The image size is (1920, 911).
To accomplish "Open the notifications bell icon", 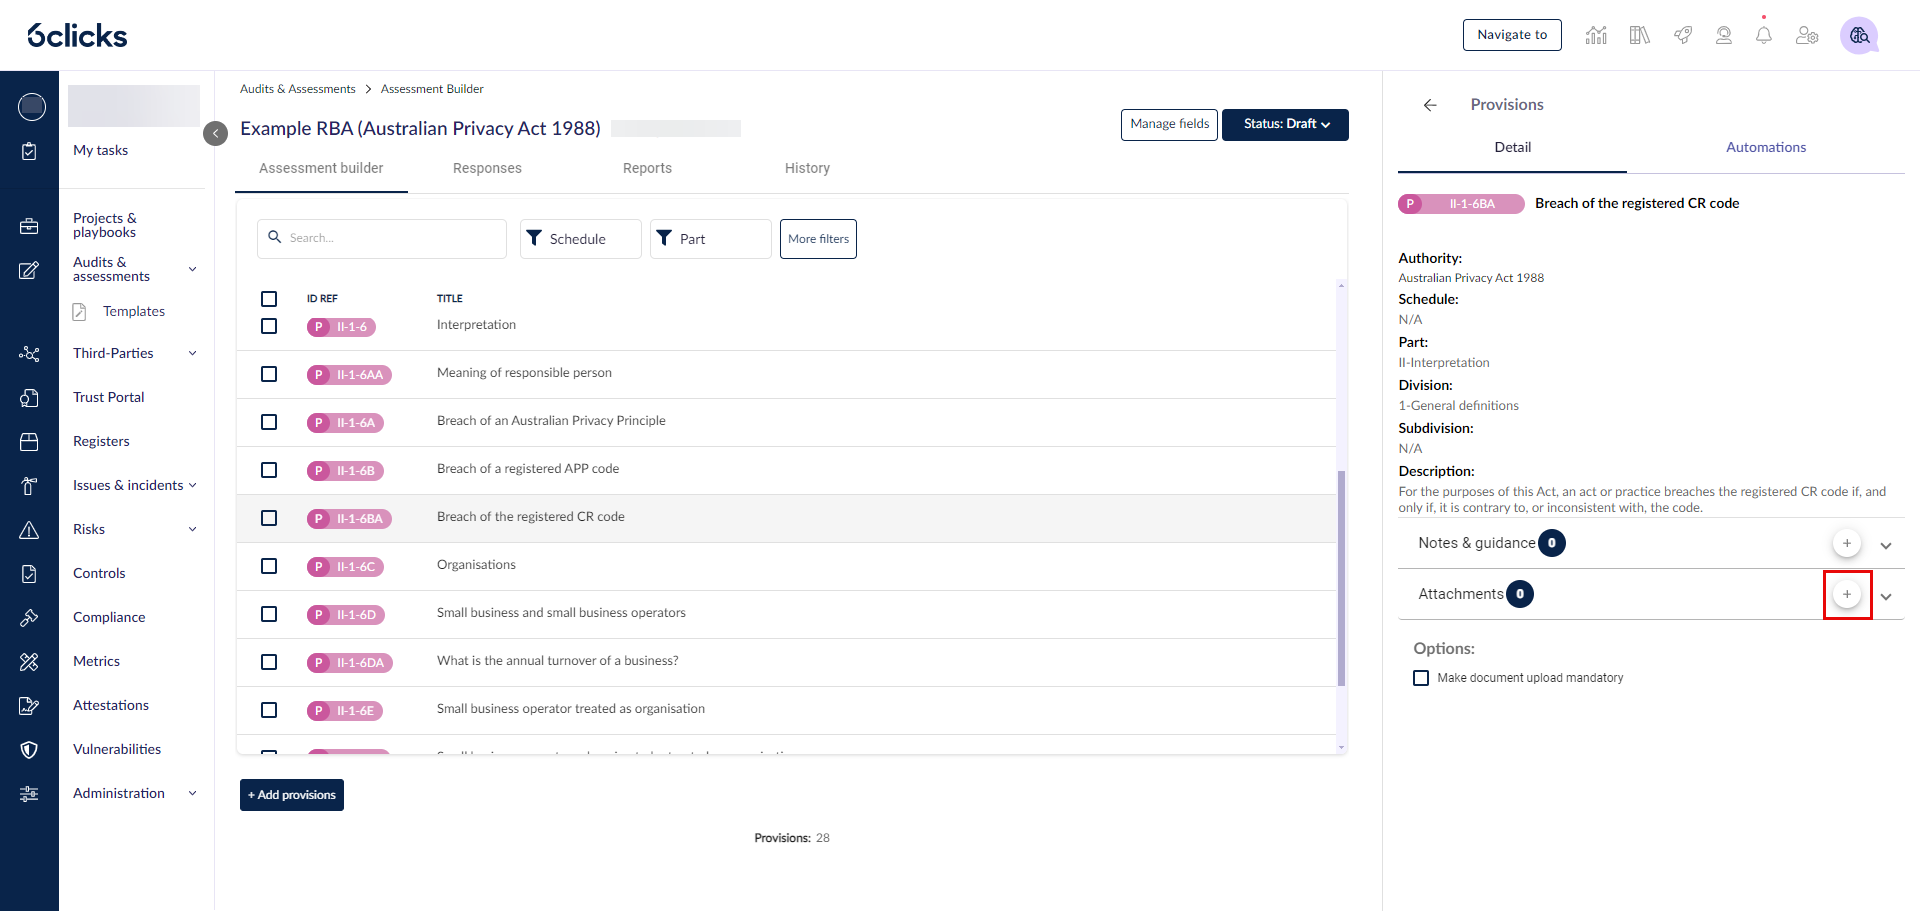I will pyautogui.click(x=1763, y=35).
